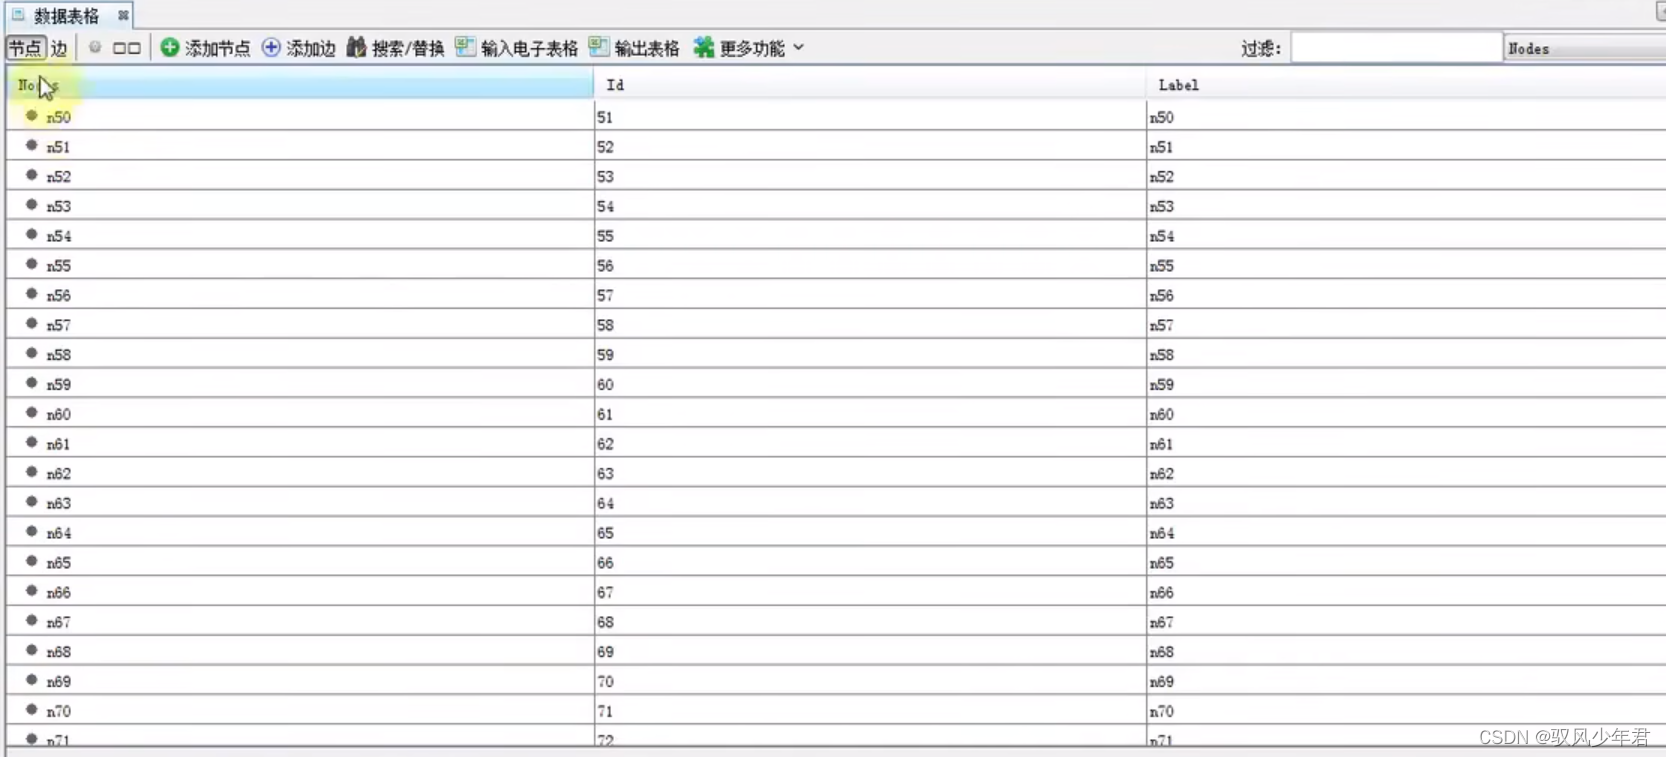Screen dimensions: 1666x757
Task: Click Label cell n54
Action: click(x=1406, y=236)
